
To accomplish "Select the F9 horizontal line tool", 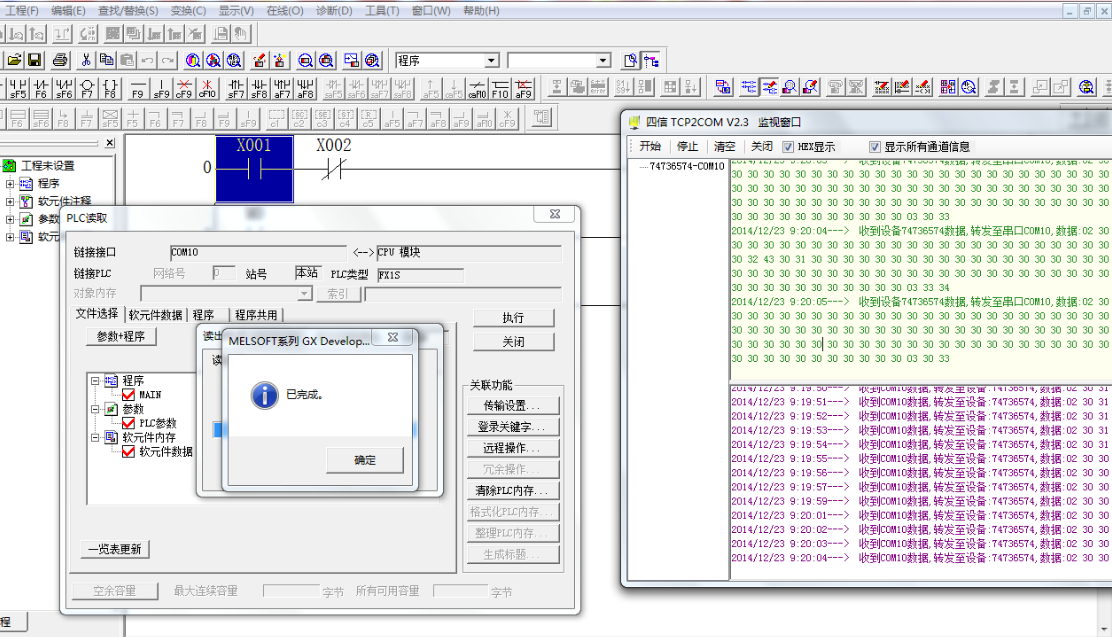I will click(x=137, y=89).
